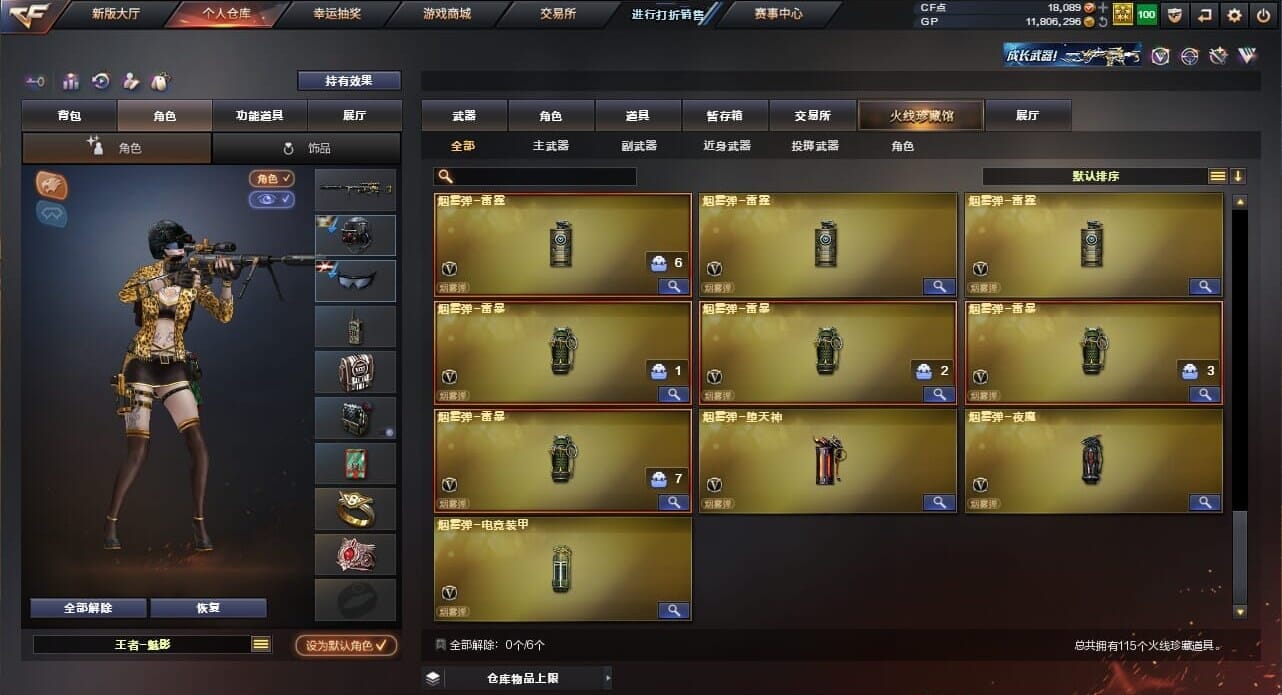Click the 全部解除 button
Image resolution: width=1282 pixels, height=695 pixels.
coord(88,608)
